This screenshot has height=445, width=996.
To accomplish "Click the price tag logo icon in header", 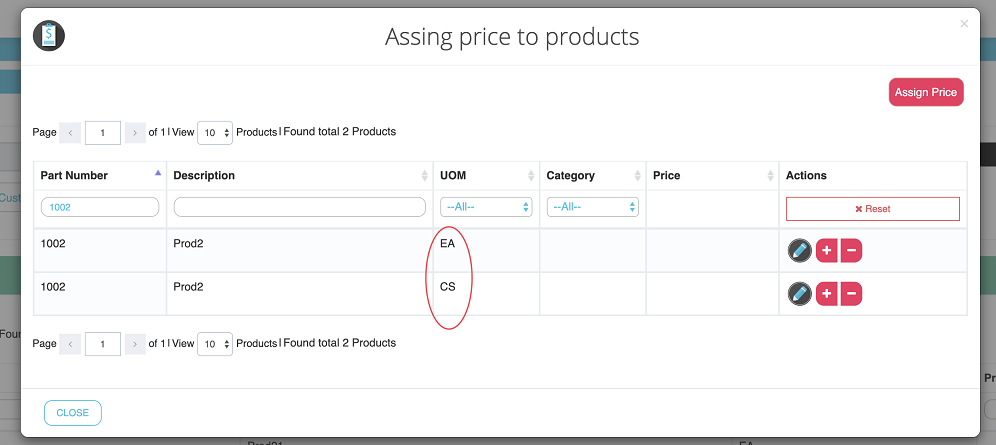I will pos(49,36).
